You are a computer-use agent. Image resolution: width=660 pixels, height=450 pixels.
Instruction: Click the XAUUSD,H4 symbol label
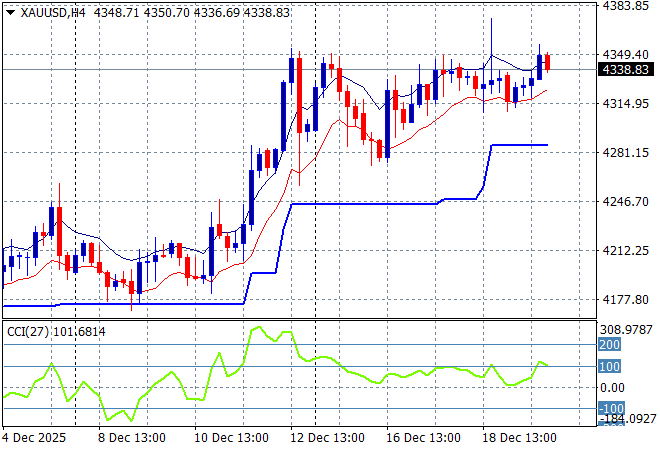pyautogui.click(x=53, y=13)
